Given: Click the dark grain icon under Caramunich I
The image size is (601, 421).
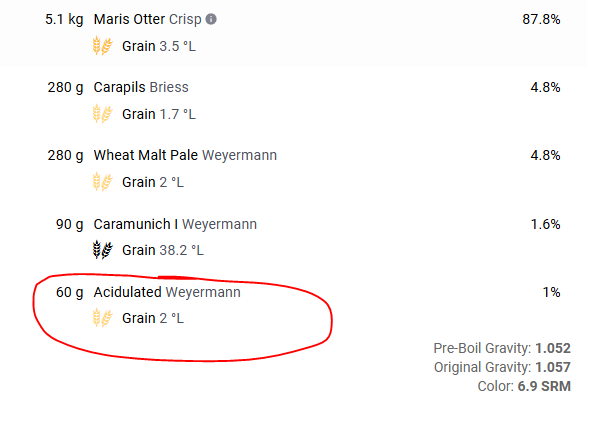Looking at the screenshot, I should tap(102, 250).
